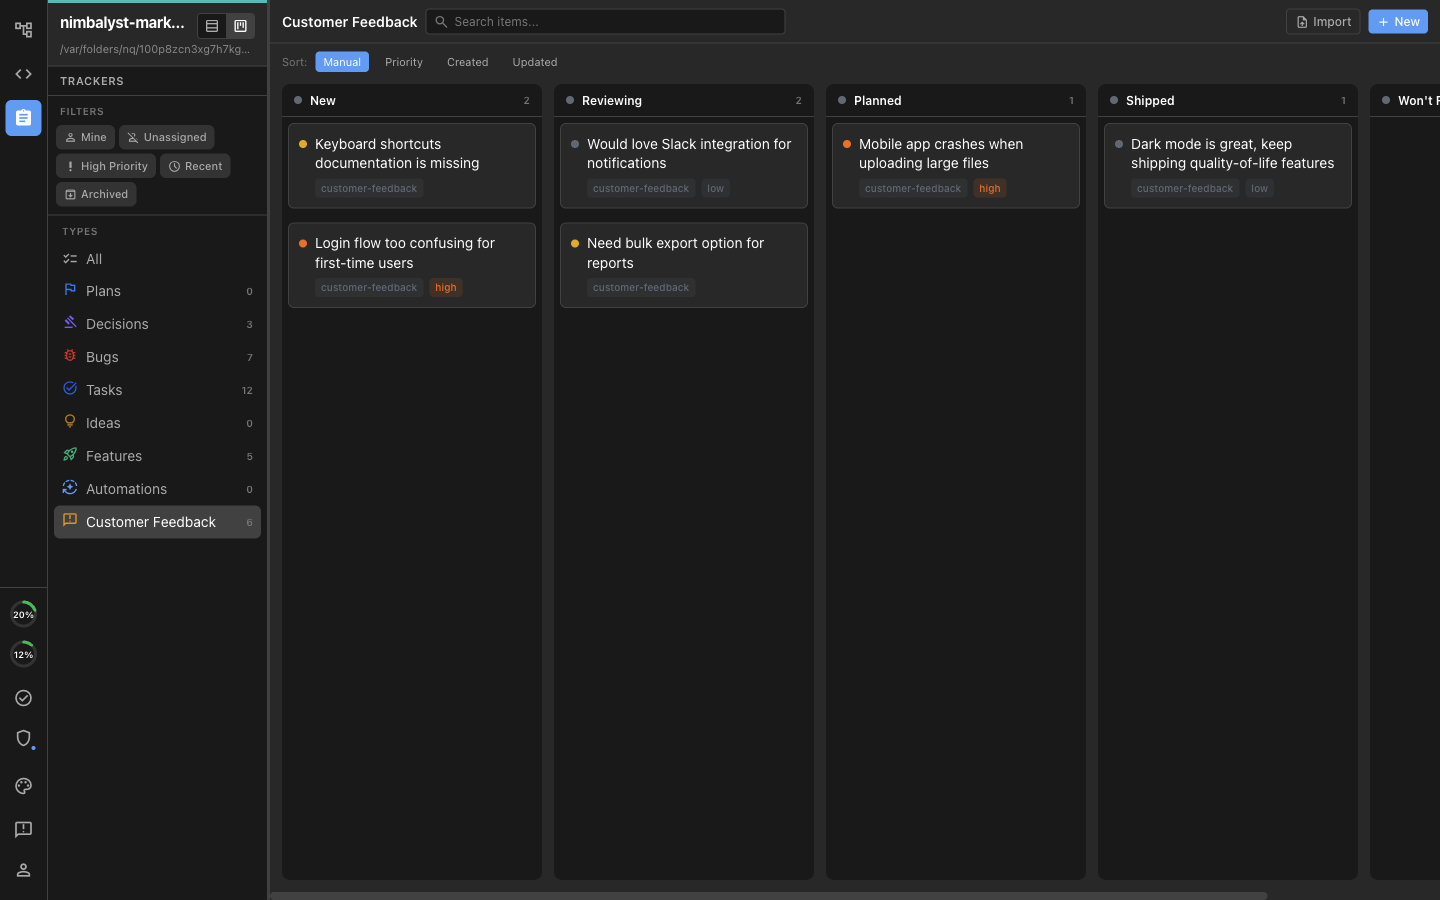The width and height of the screenshot is (1440, 900).
Task: Select the All tracker type
Action: 157,259
